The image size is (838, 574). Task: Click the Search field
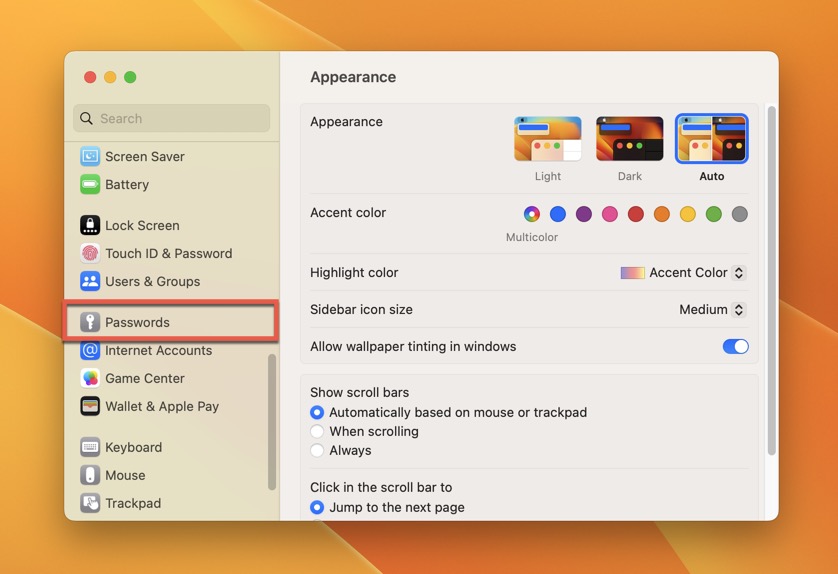coord(172,118)
